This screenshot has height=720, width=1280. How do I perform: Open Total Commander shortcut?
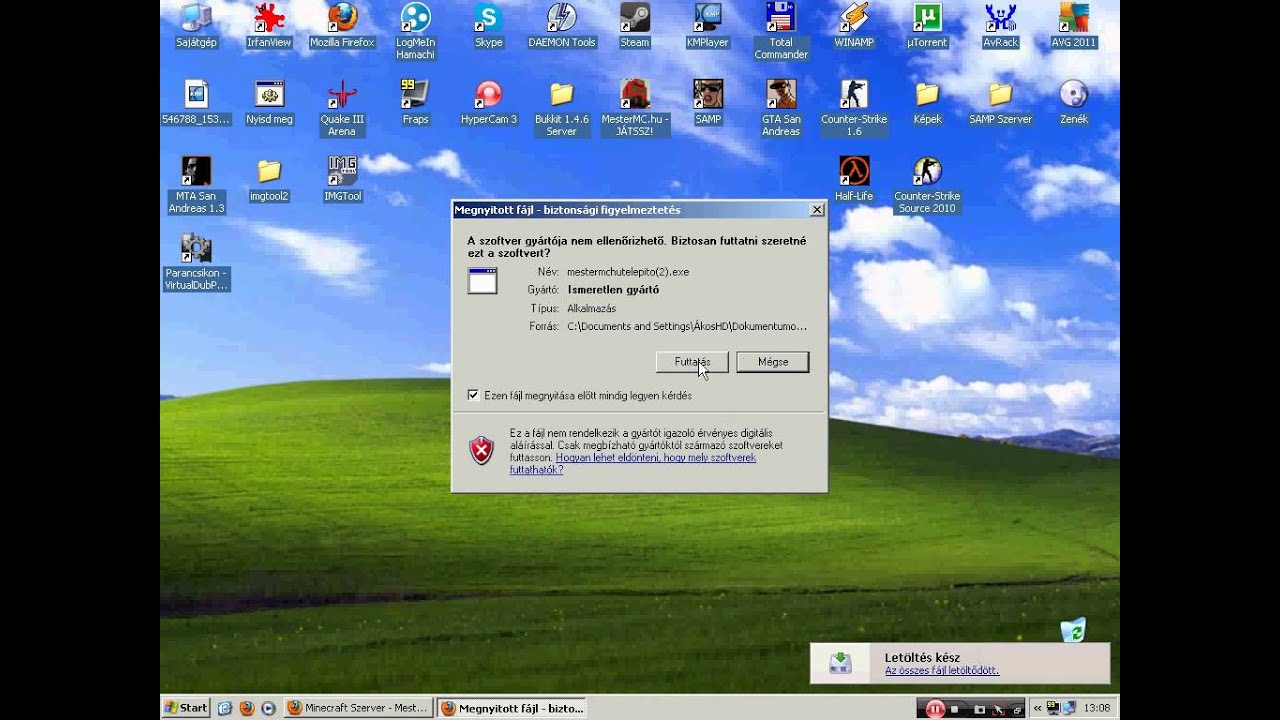(781, 31)
